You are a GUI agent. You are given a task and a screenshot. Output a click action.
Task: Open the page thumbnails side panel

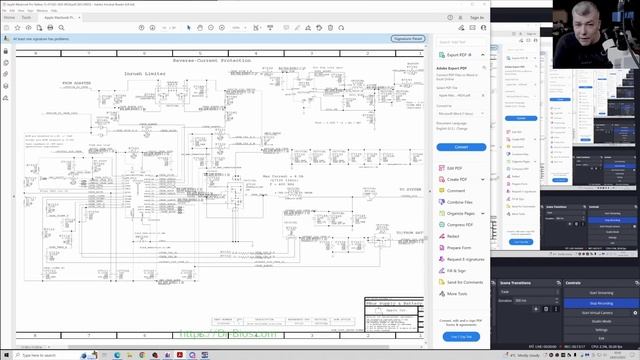click(x=6, y=63)
